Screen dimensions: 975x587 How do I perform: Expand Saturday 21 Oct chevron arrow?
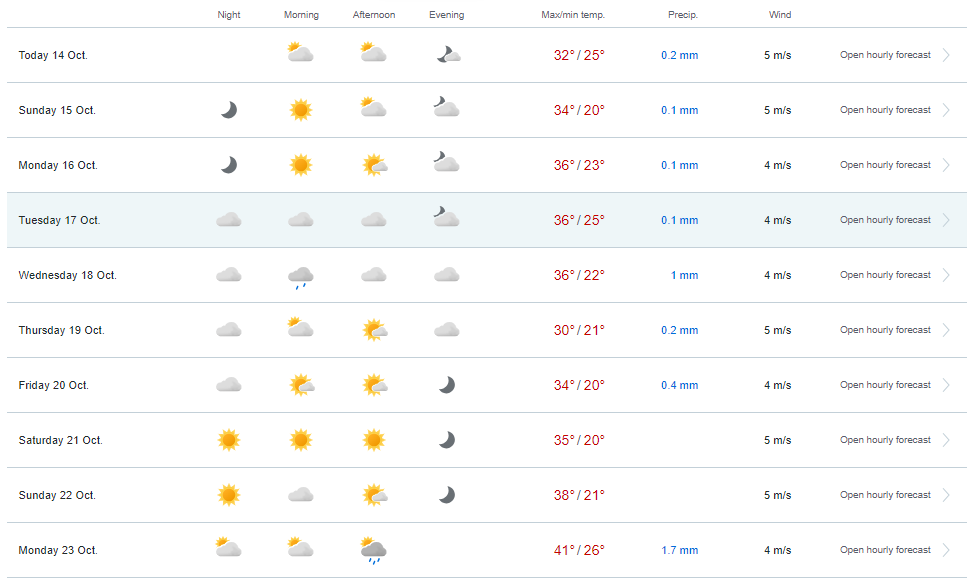pos(946,440)
